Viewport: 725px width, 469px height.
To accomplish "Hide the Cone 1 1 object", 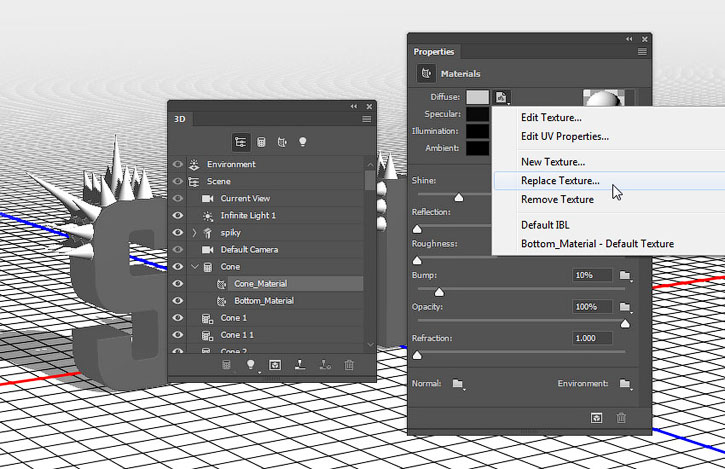I will (x=178, y=335).
